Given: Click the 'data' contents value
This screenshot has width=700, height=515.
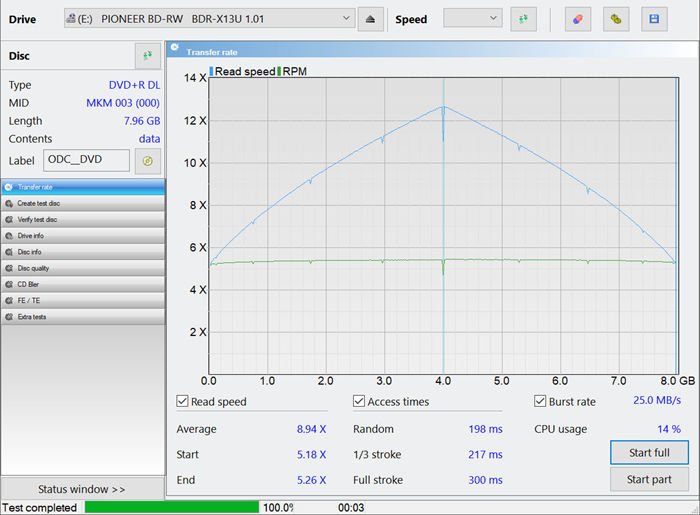Looking at the screenshot, I should [150, 139].
